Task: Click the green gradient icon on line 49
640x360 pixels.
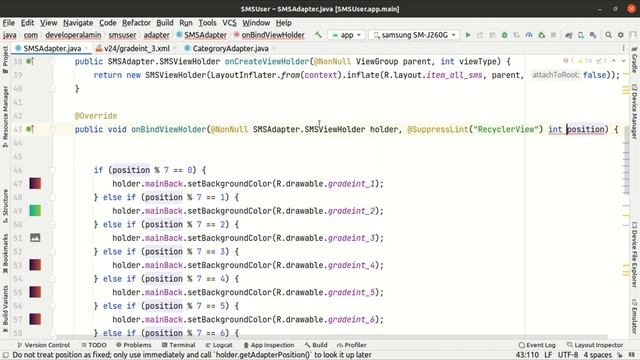Action: click(35, 211)
